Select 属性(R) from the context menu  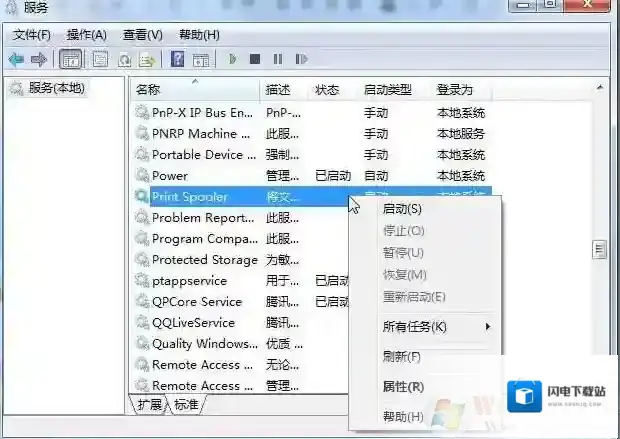coord(403,386)
